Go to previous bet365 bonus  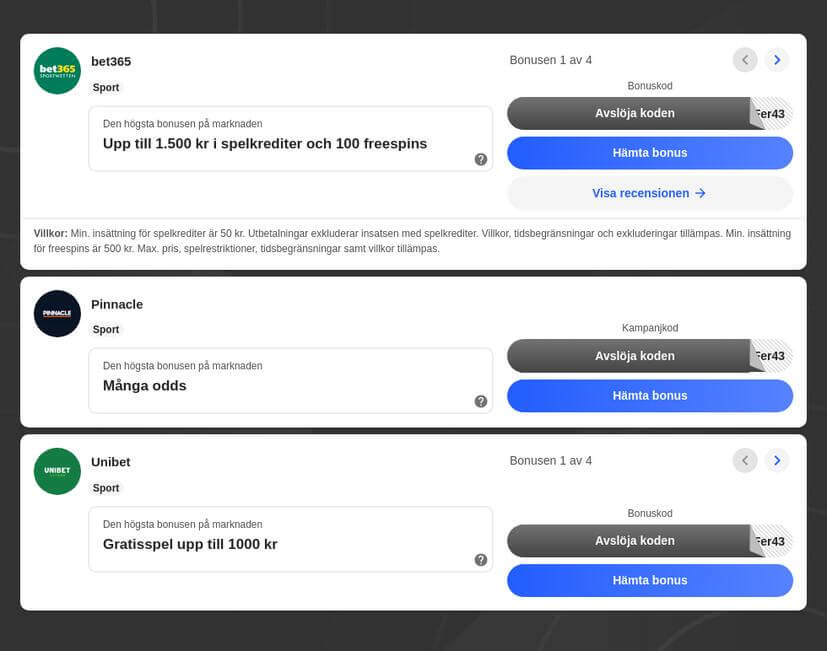(x=745, y=60)
